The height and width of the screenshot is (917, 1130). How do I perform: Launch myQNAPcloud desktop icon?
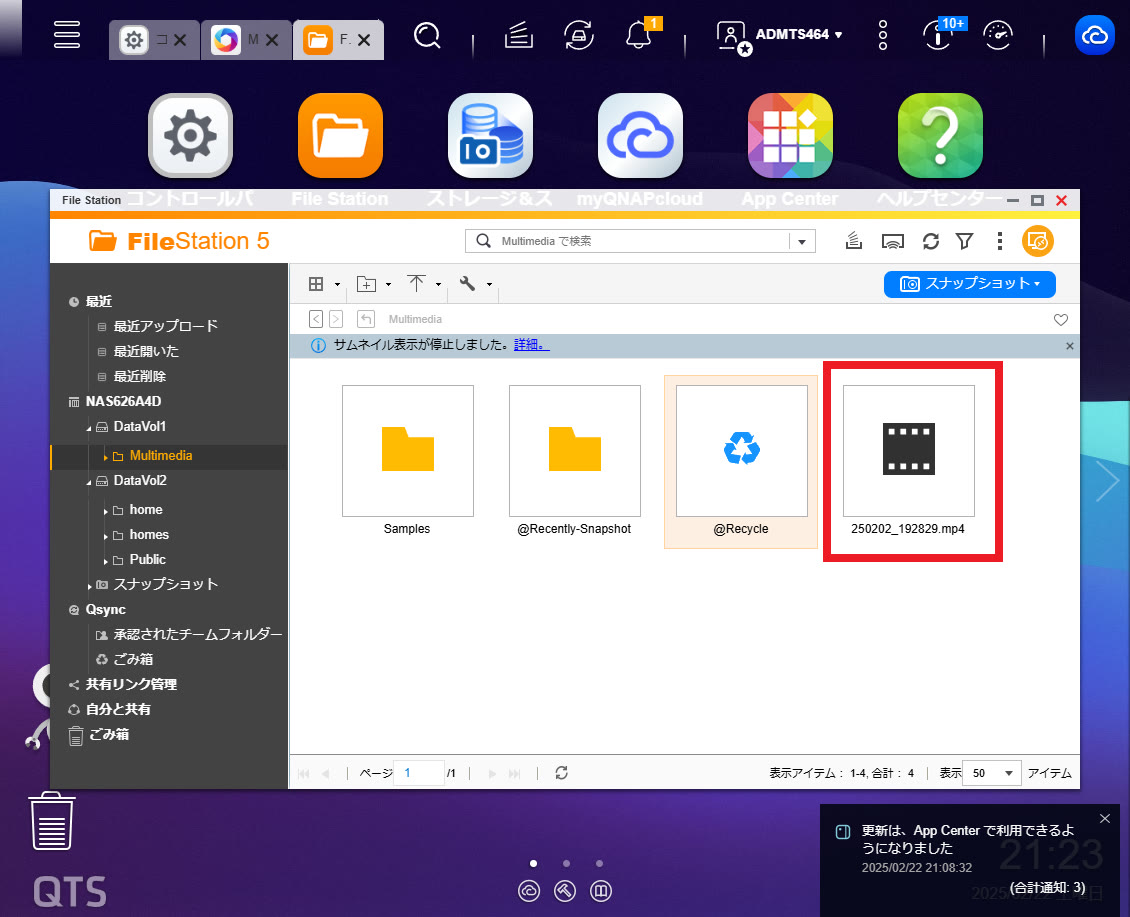[x=640, y=136]
